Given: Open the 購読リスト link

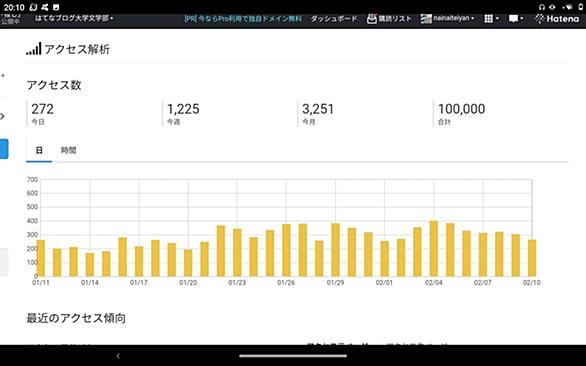Looking at the screenshot, I should (395, 19).
